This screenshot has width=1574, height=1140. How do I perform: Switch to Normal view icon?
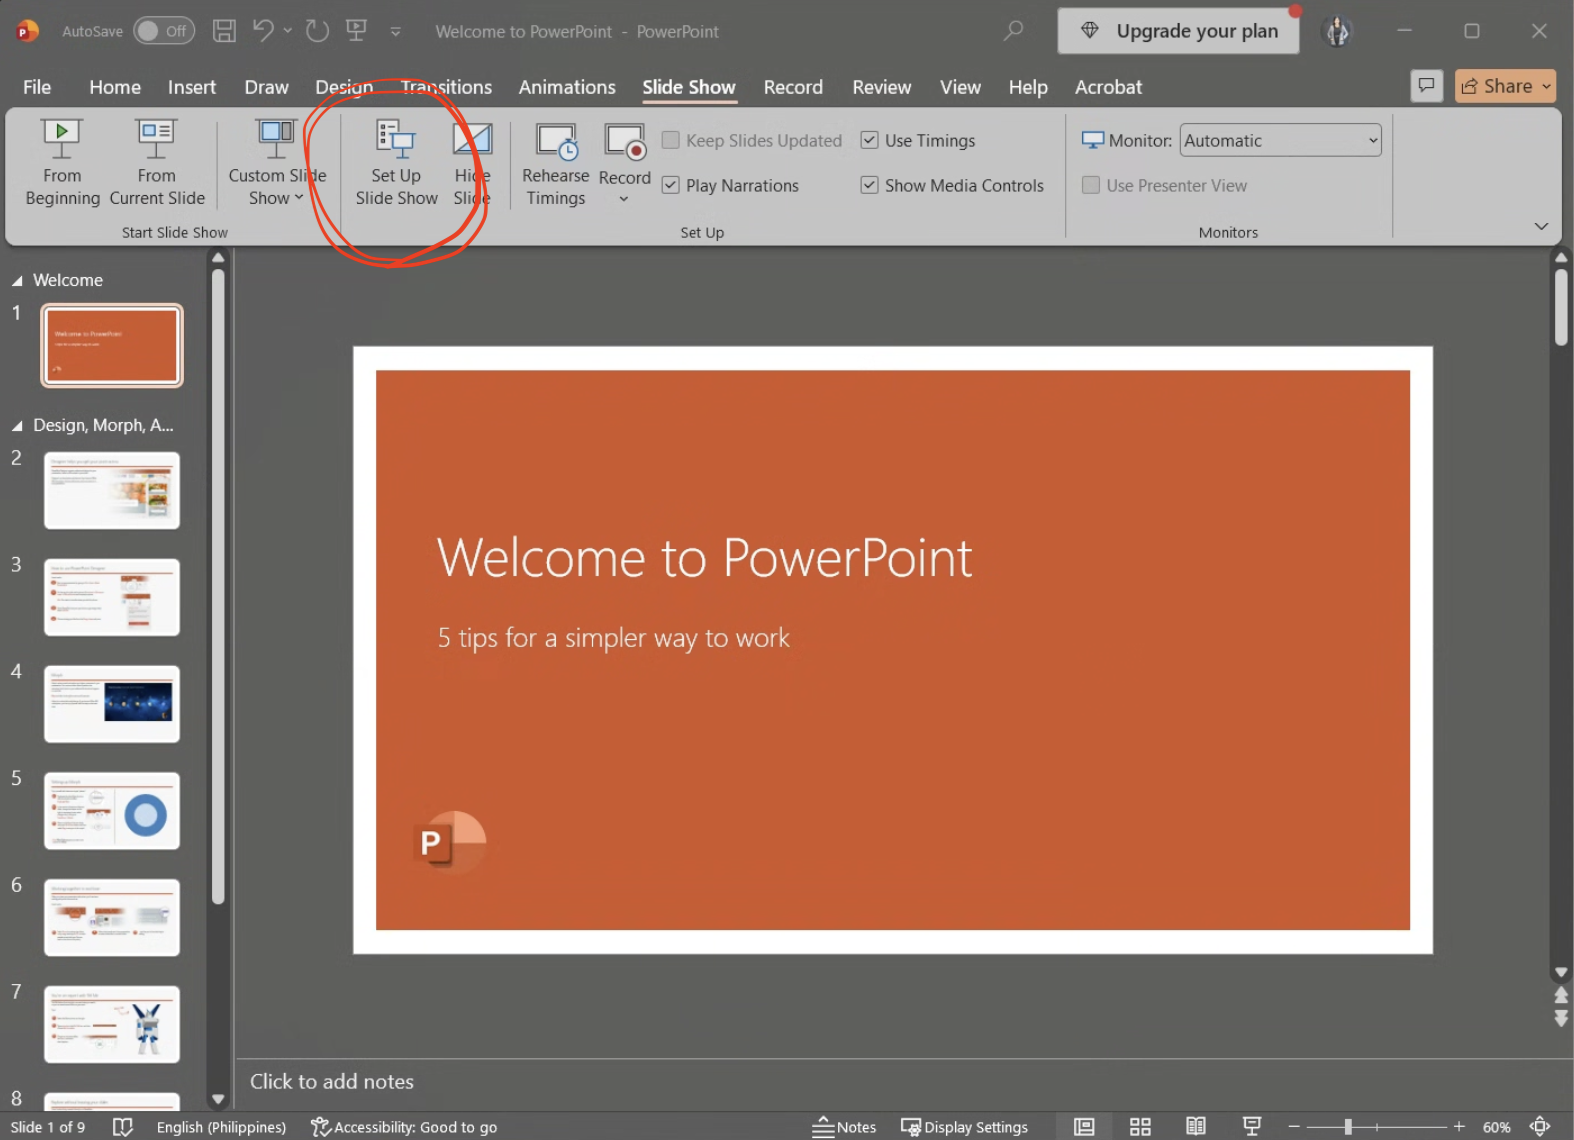(1084, 1127)
